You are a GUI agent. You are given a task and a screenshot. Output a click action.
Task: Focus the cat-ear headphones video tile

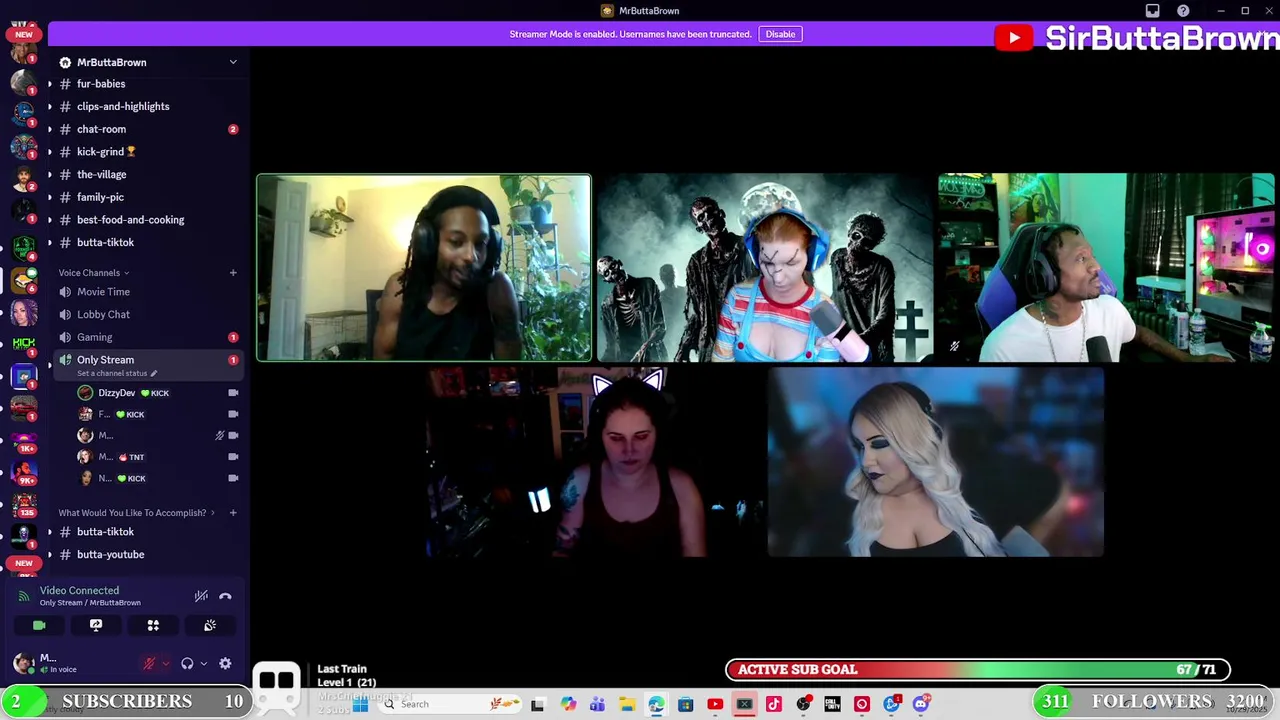point(594,462)
